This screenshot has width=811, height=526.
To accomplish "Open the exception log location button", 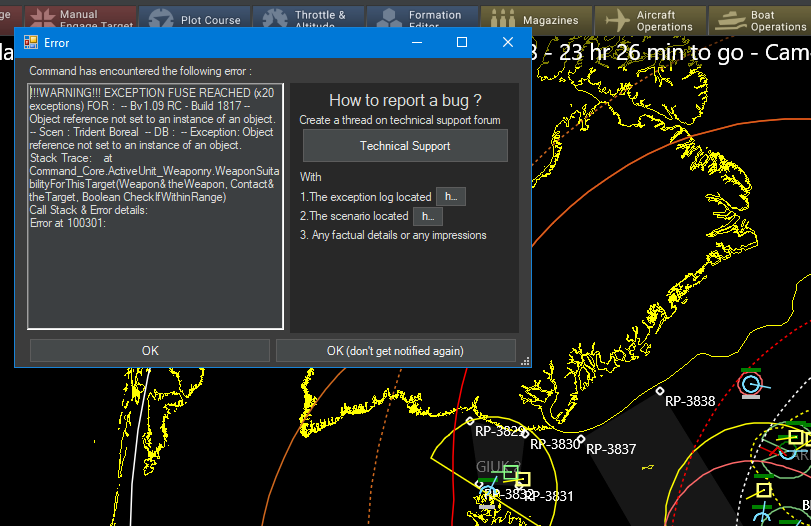I will point(451,197).
